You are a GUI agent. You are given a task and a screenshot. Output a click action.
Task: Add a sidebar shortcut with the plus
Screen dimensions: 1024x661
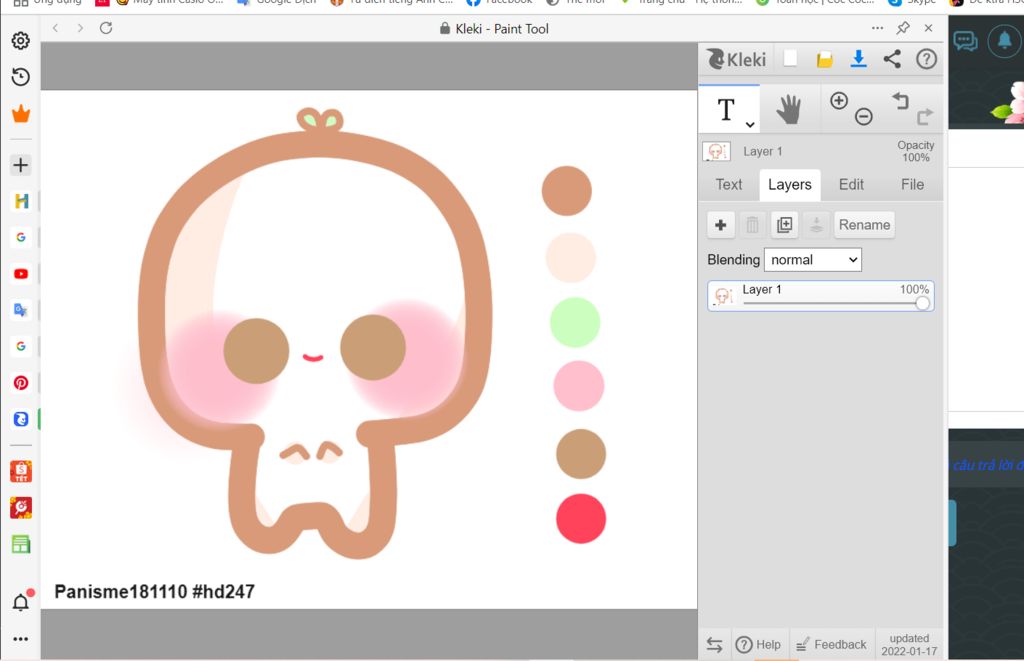21,165
